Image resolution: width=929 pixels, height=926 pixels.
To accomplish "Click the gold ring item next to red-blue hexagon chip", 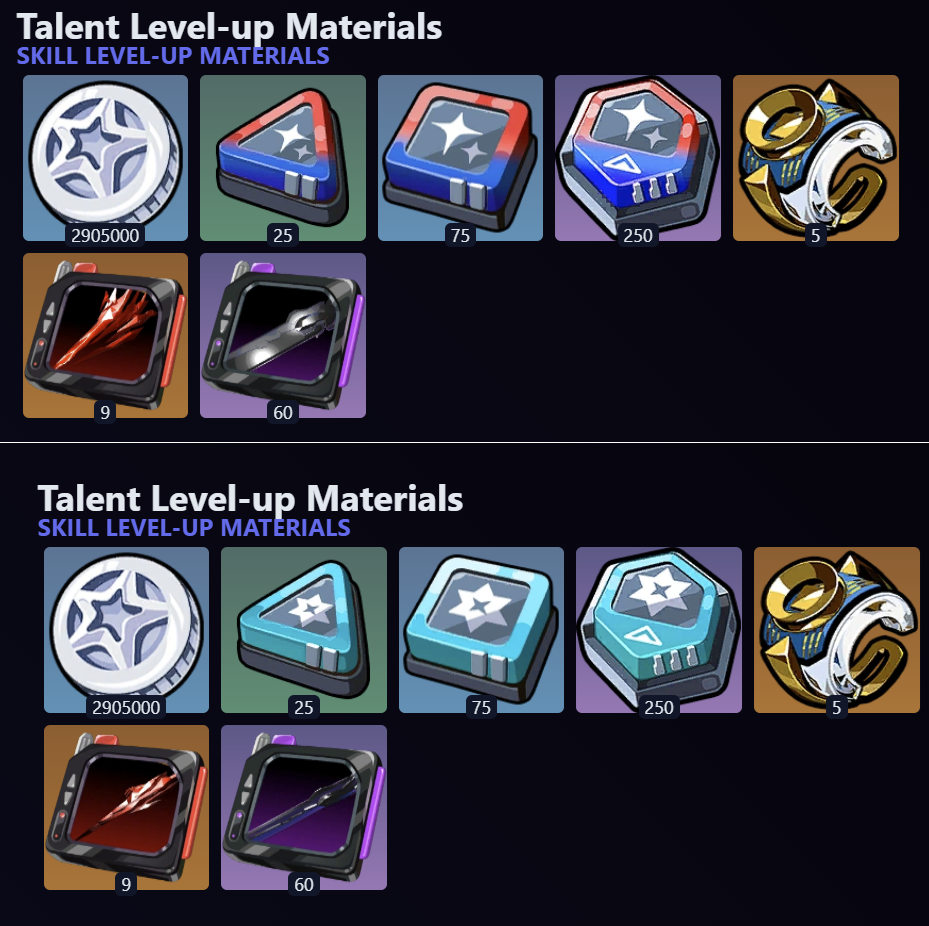I will click(815, 158).
